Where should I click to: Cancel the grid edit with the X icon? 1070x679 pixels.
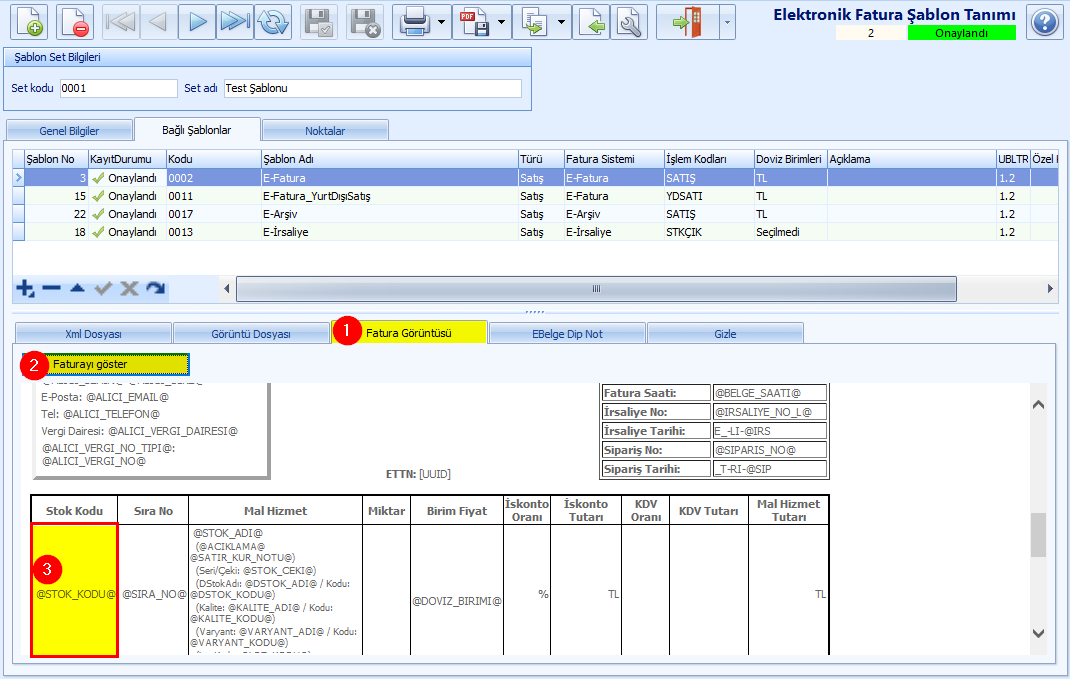[129, 289]
